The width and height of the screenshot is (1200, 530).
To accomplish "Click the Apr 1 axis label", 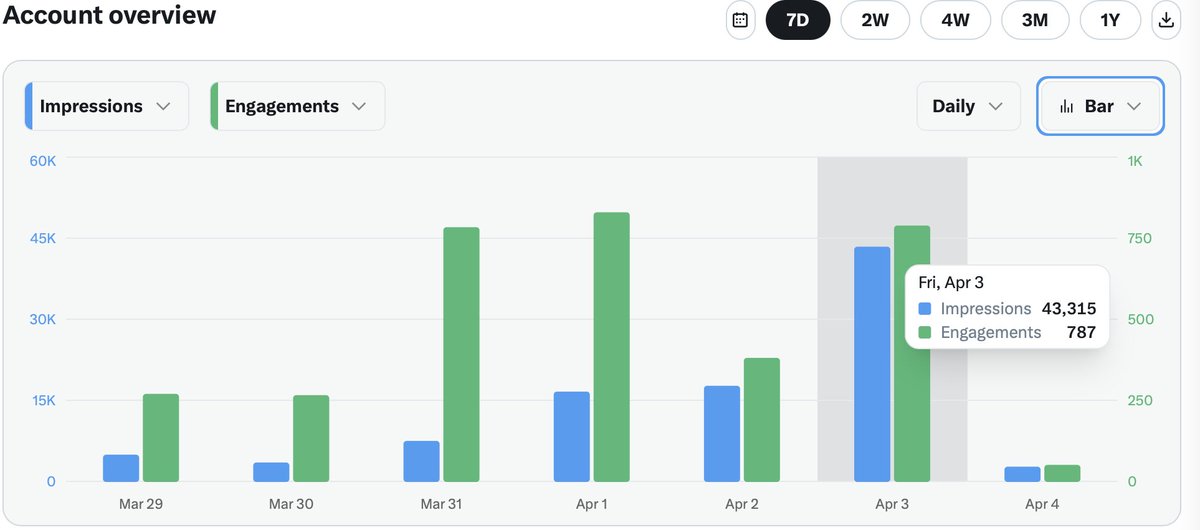I will point(591,504).
